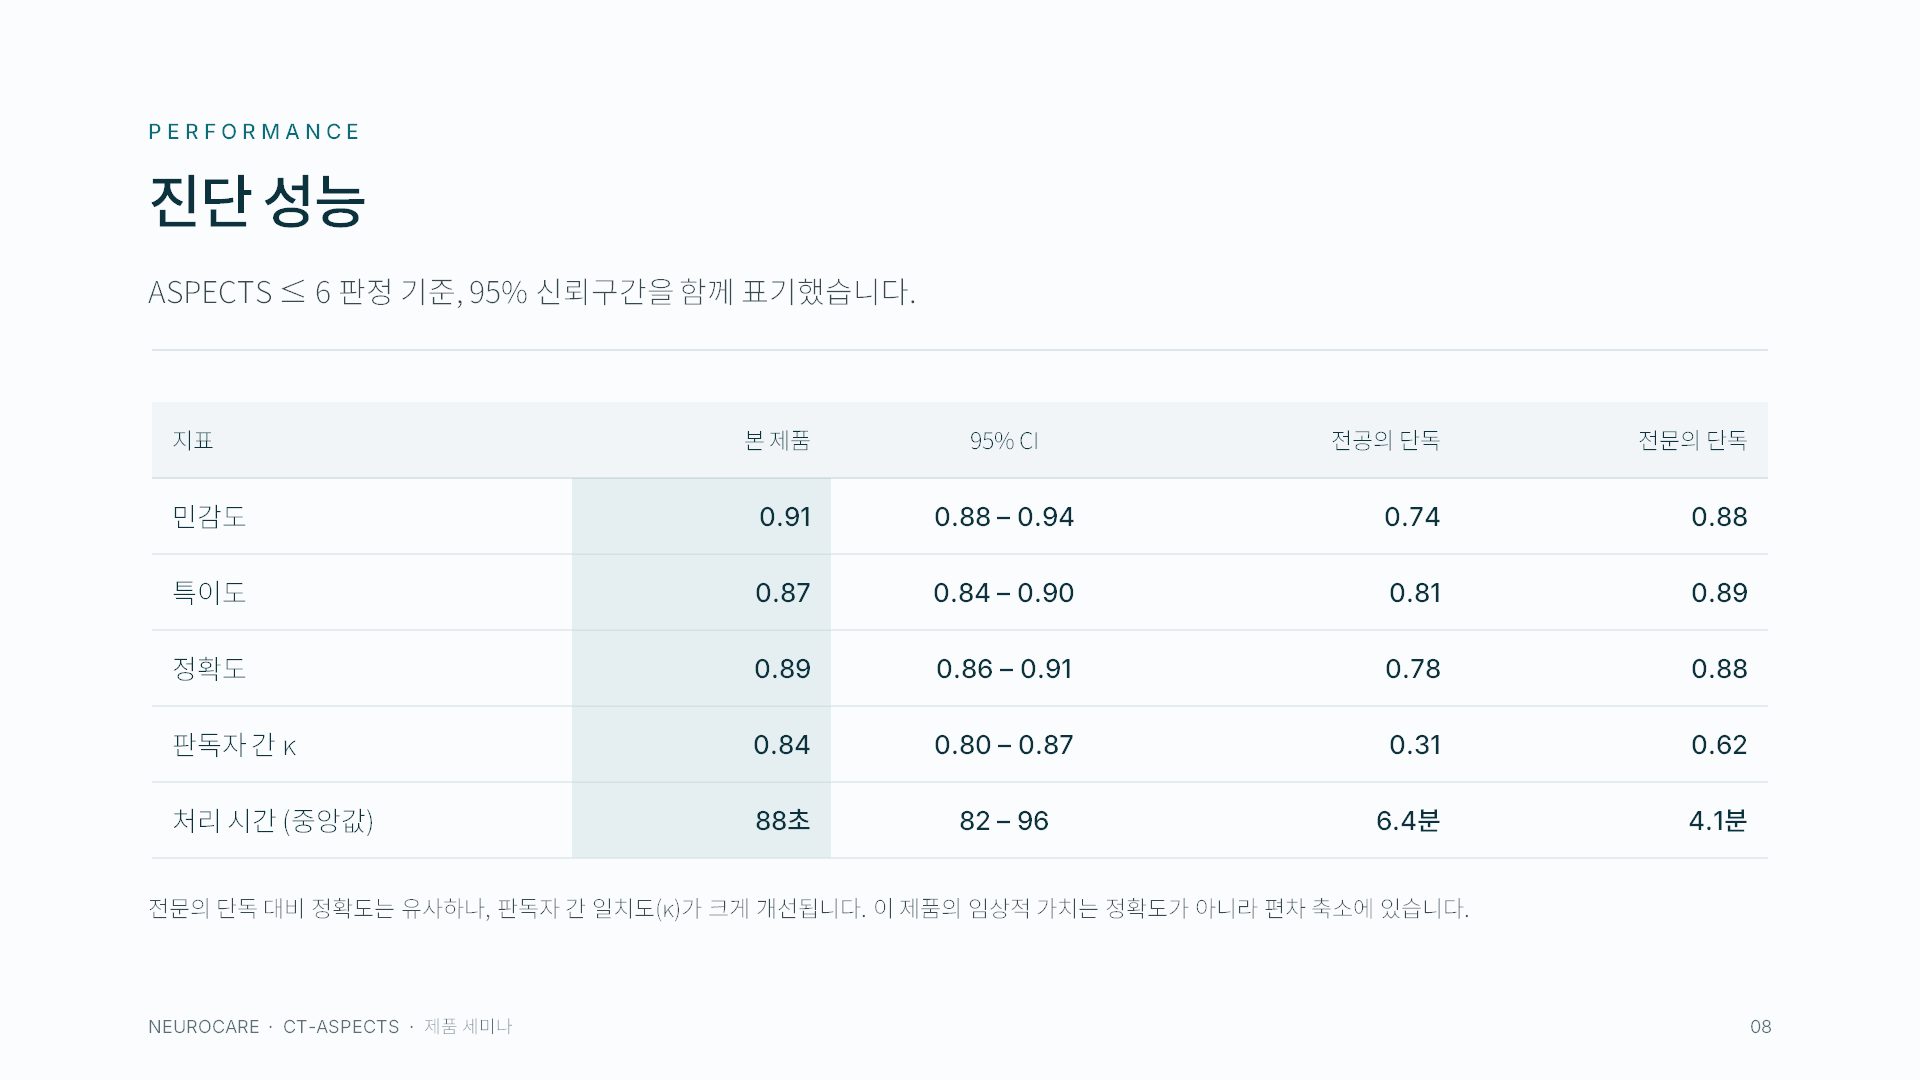1920x1080 pixels.
Task: Click the 0.80 – 0.87 confidence interval
Action: click(x=1004, y=745)
